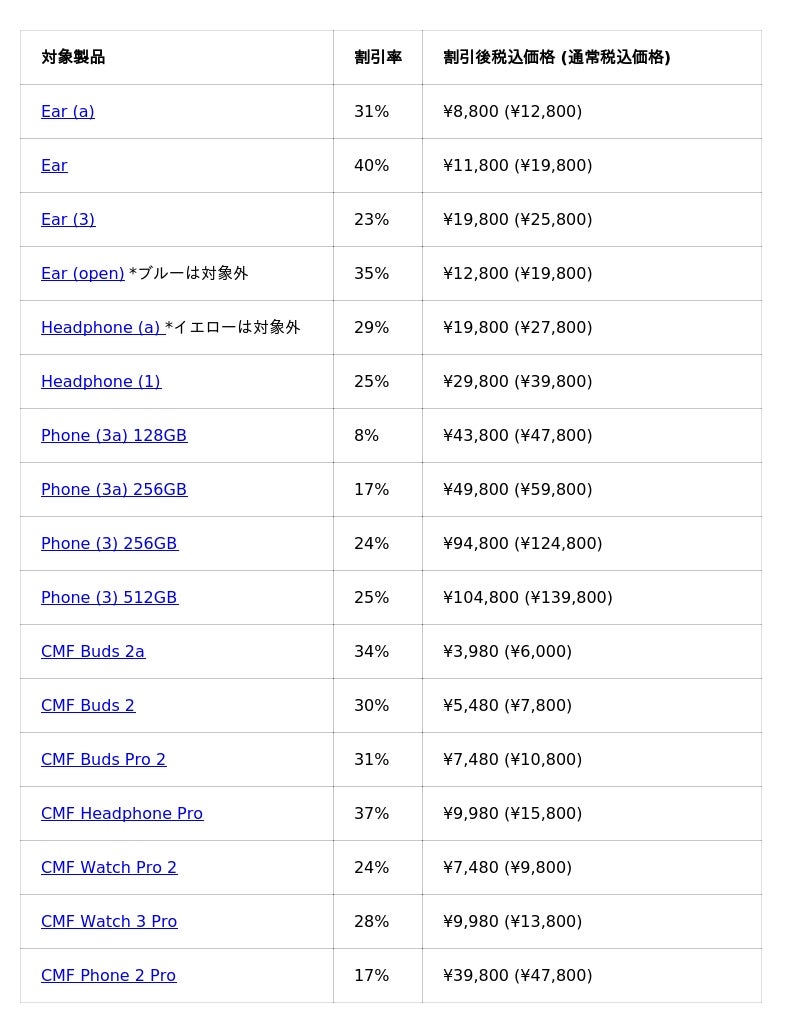The height and width of the screenshot is (1033, 800).
Task: Select the 対象製品 column header
Action: coord(177,57)
